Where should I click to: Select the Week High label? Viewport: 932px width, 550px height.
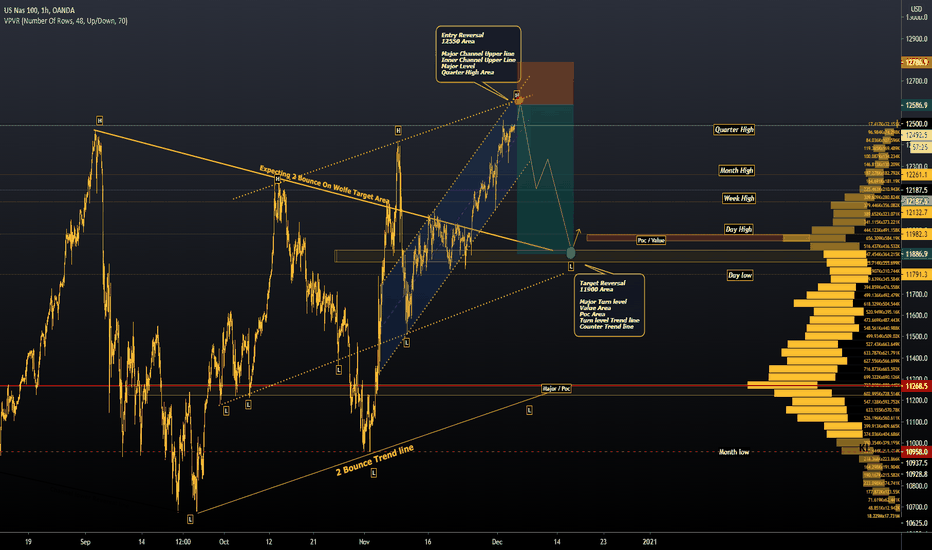pos(739,199)
